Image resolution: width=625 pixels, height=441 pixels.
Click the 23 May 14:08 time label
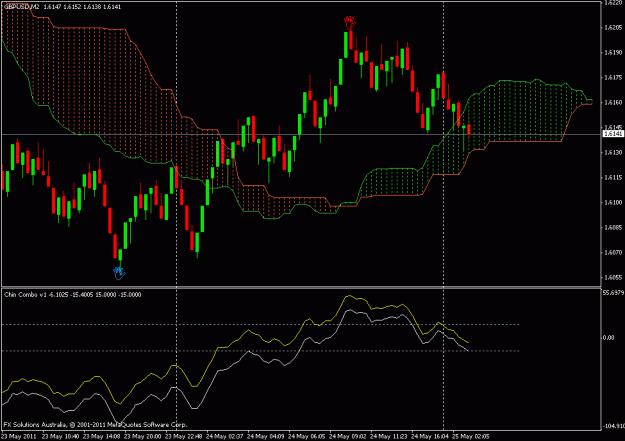click(x=101, y=436)
